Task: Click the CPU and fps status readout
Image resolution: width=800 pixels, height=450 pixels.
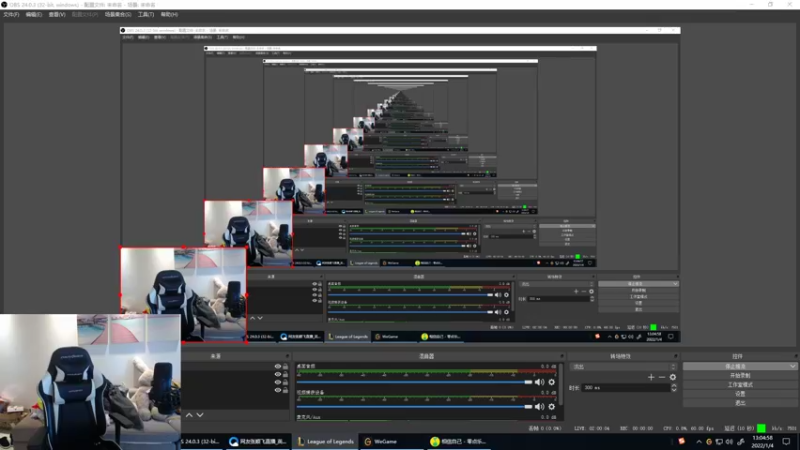Action: coord(690,429)
